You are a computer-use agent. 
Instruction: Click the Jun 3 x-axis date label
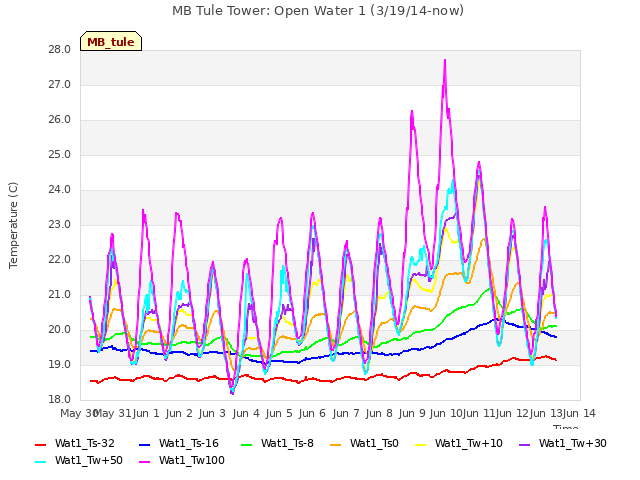pos(212,414)
